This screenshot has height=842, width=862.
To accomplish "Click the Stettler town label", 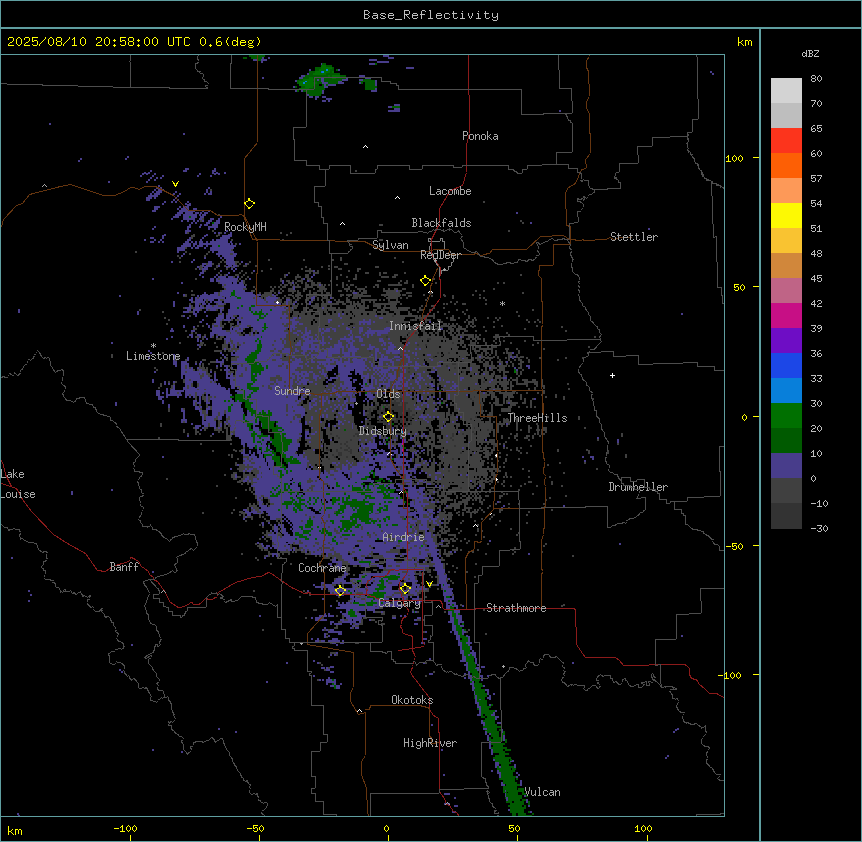I will click(634, 237).
